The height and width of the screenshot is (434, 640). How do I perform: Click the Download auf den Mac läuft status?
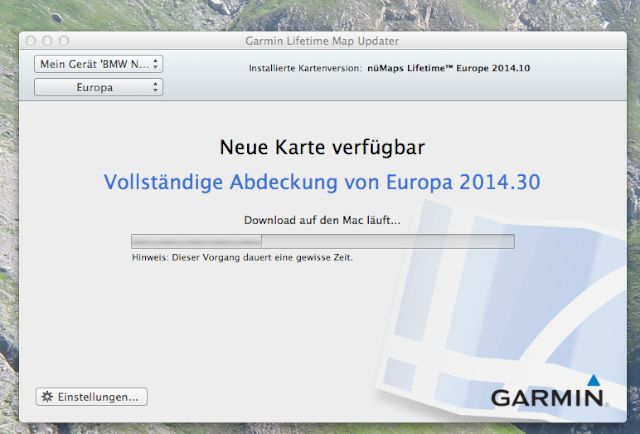321,220
